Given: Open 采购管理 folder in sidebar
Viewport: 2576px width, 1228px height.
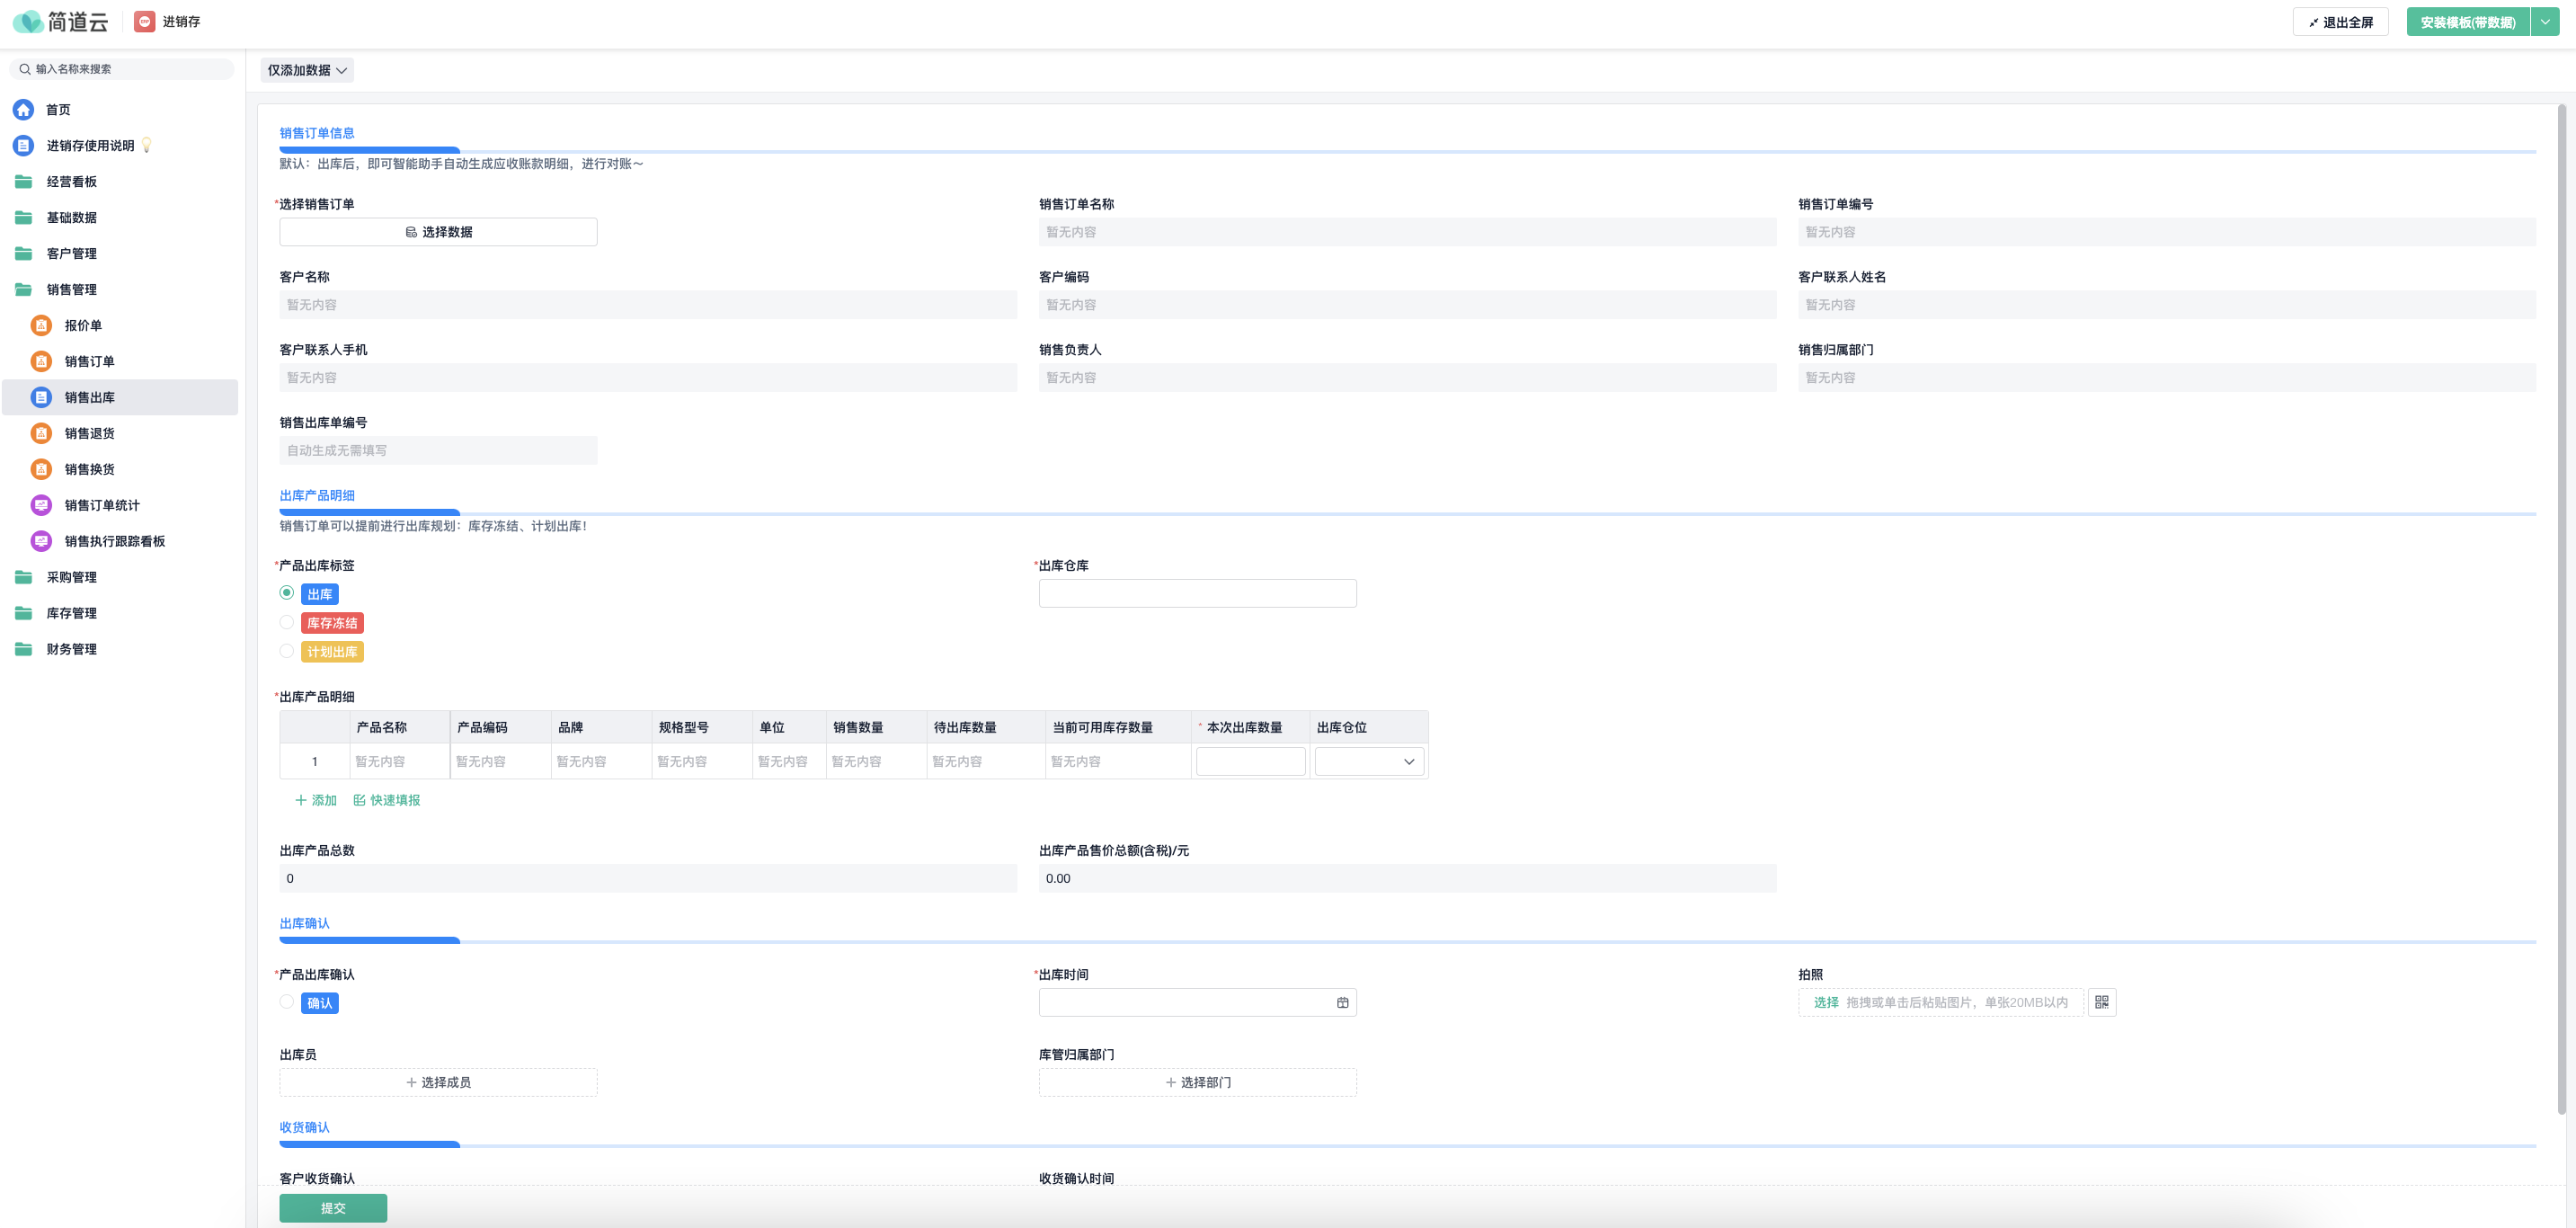Looking at the screenshot, I should coord(71,577).
